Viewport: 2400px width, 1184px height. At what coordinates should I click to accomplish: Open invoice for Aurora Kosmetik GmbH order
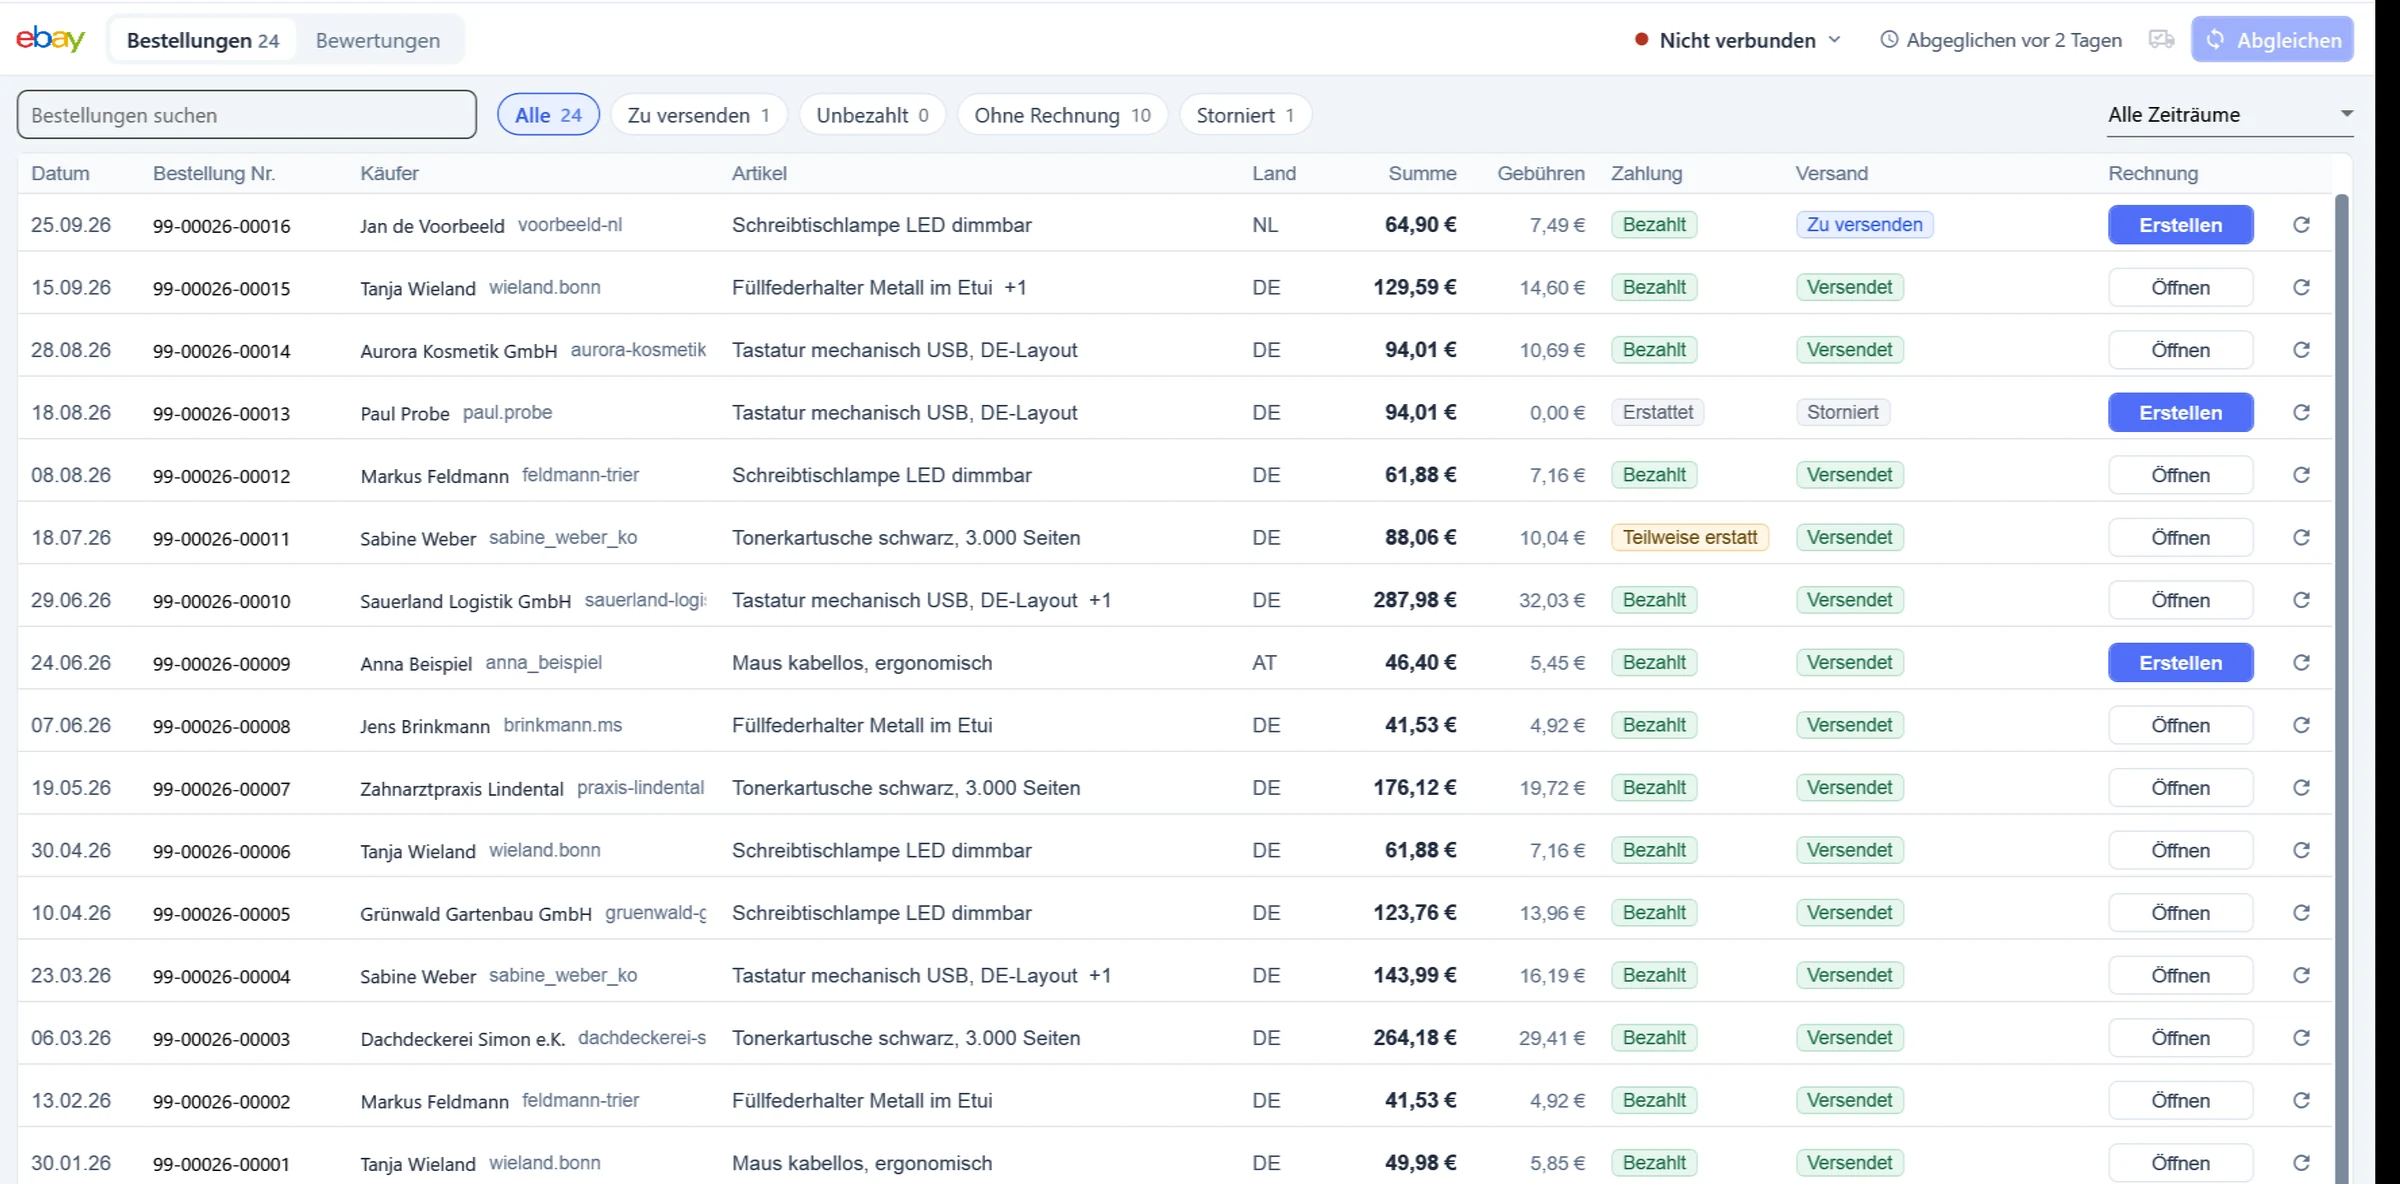2180,350
